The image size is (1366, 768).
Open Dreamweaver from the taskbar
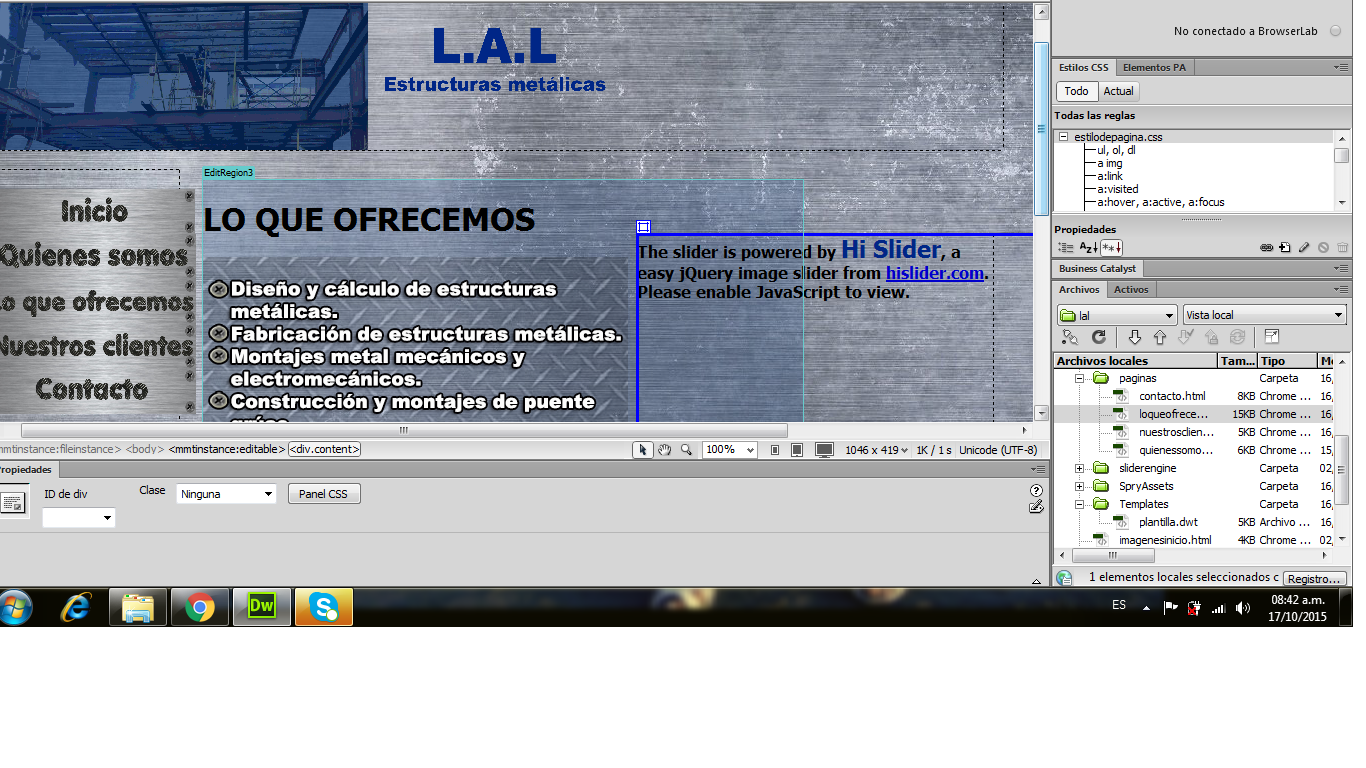tap(261, 607)
